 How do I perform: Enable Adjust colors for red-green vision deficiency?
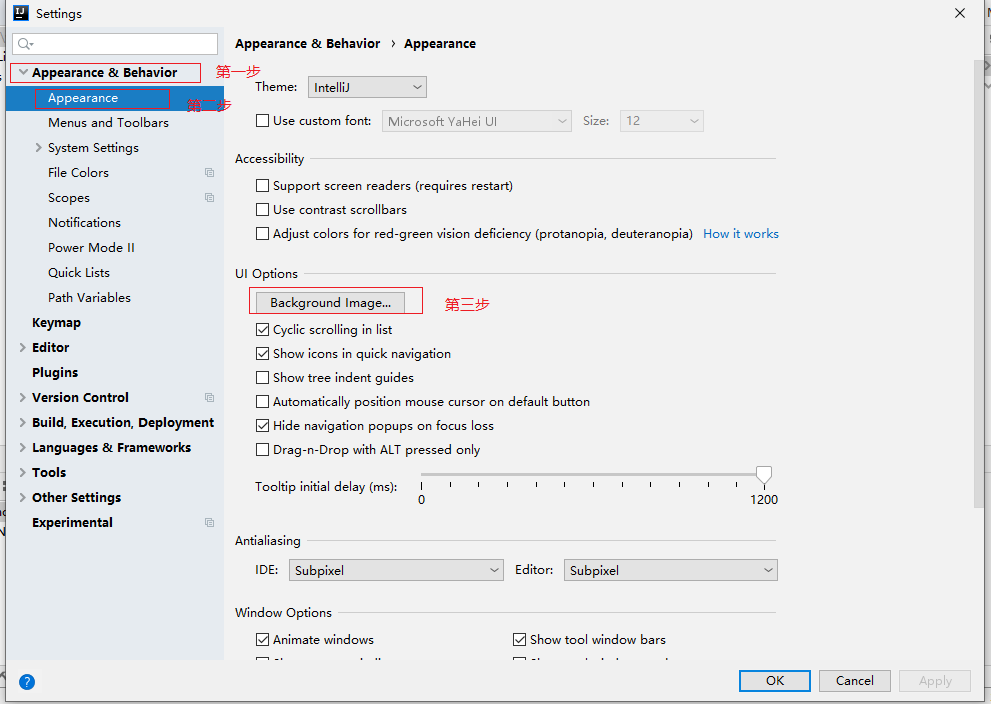coord(262,234)
